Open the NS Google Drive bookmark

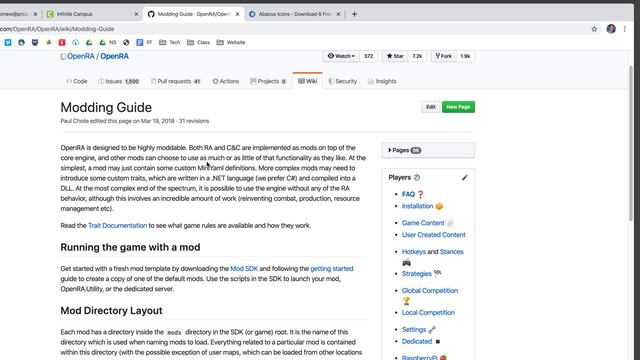(x=108, y=42)
